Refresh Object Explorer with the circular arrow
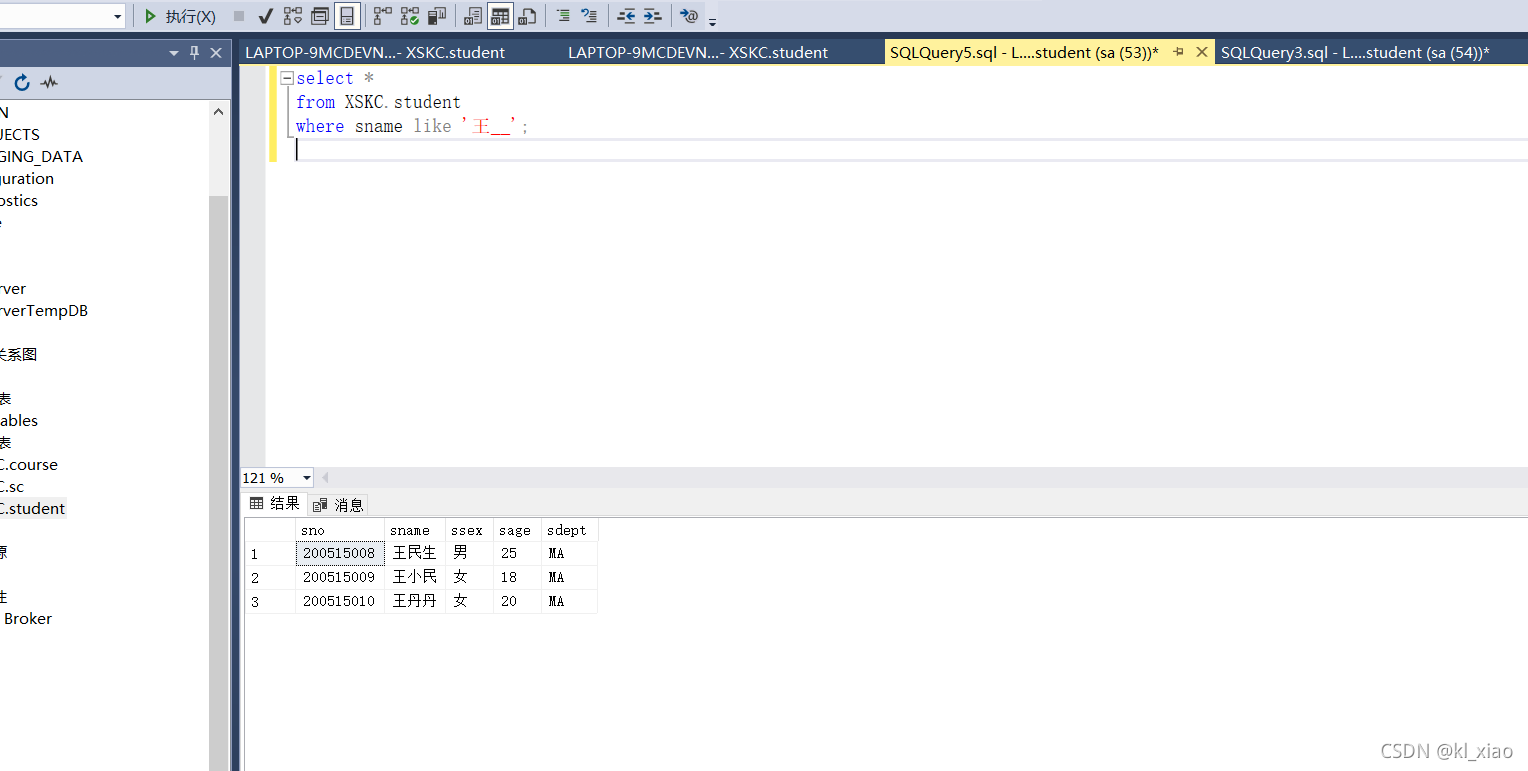 (x=22, y=83)
